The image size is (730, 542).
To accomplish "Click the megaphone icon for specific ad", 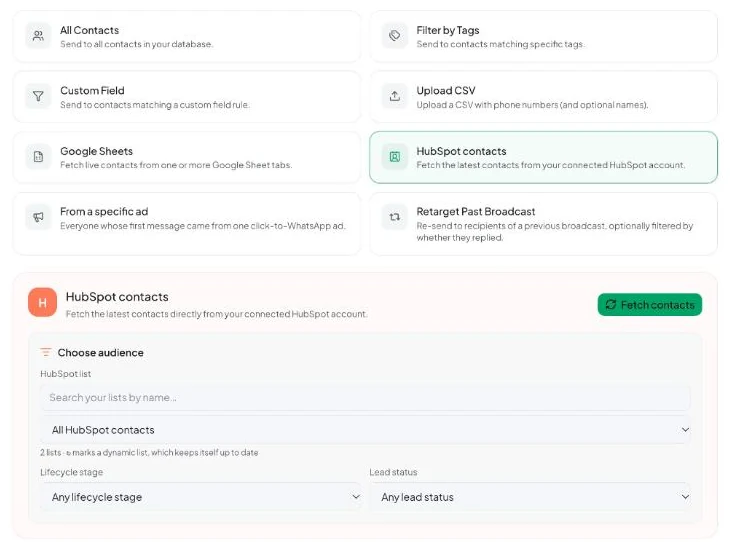I will (38, 217).
